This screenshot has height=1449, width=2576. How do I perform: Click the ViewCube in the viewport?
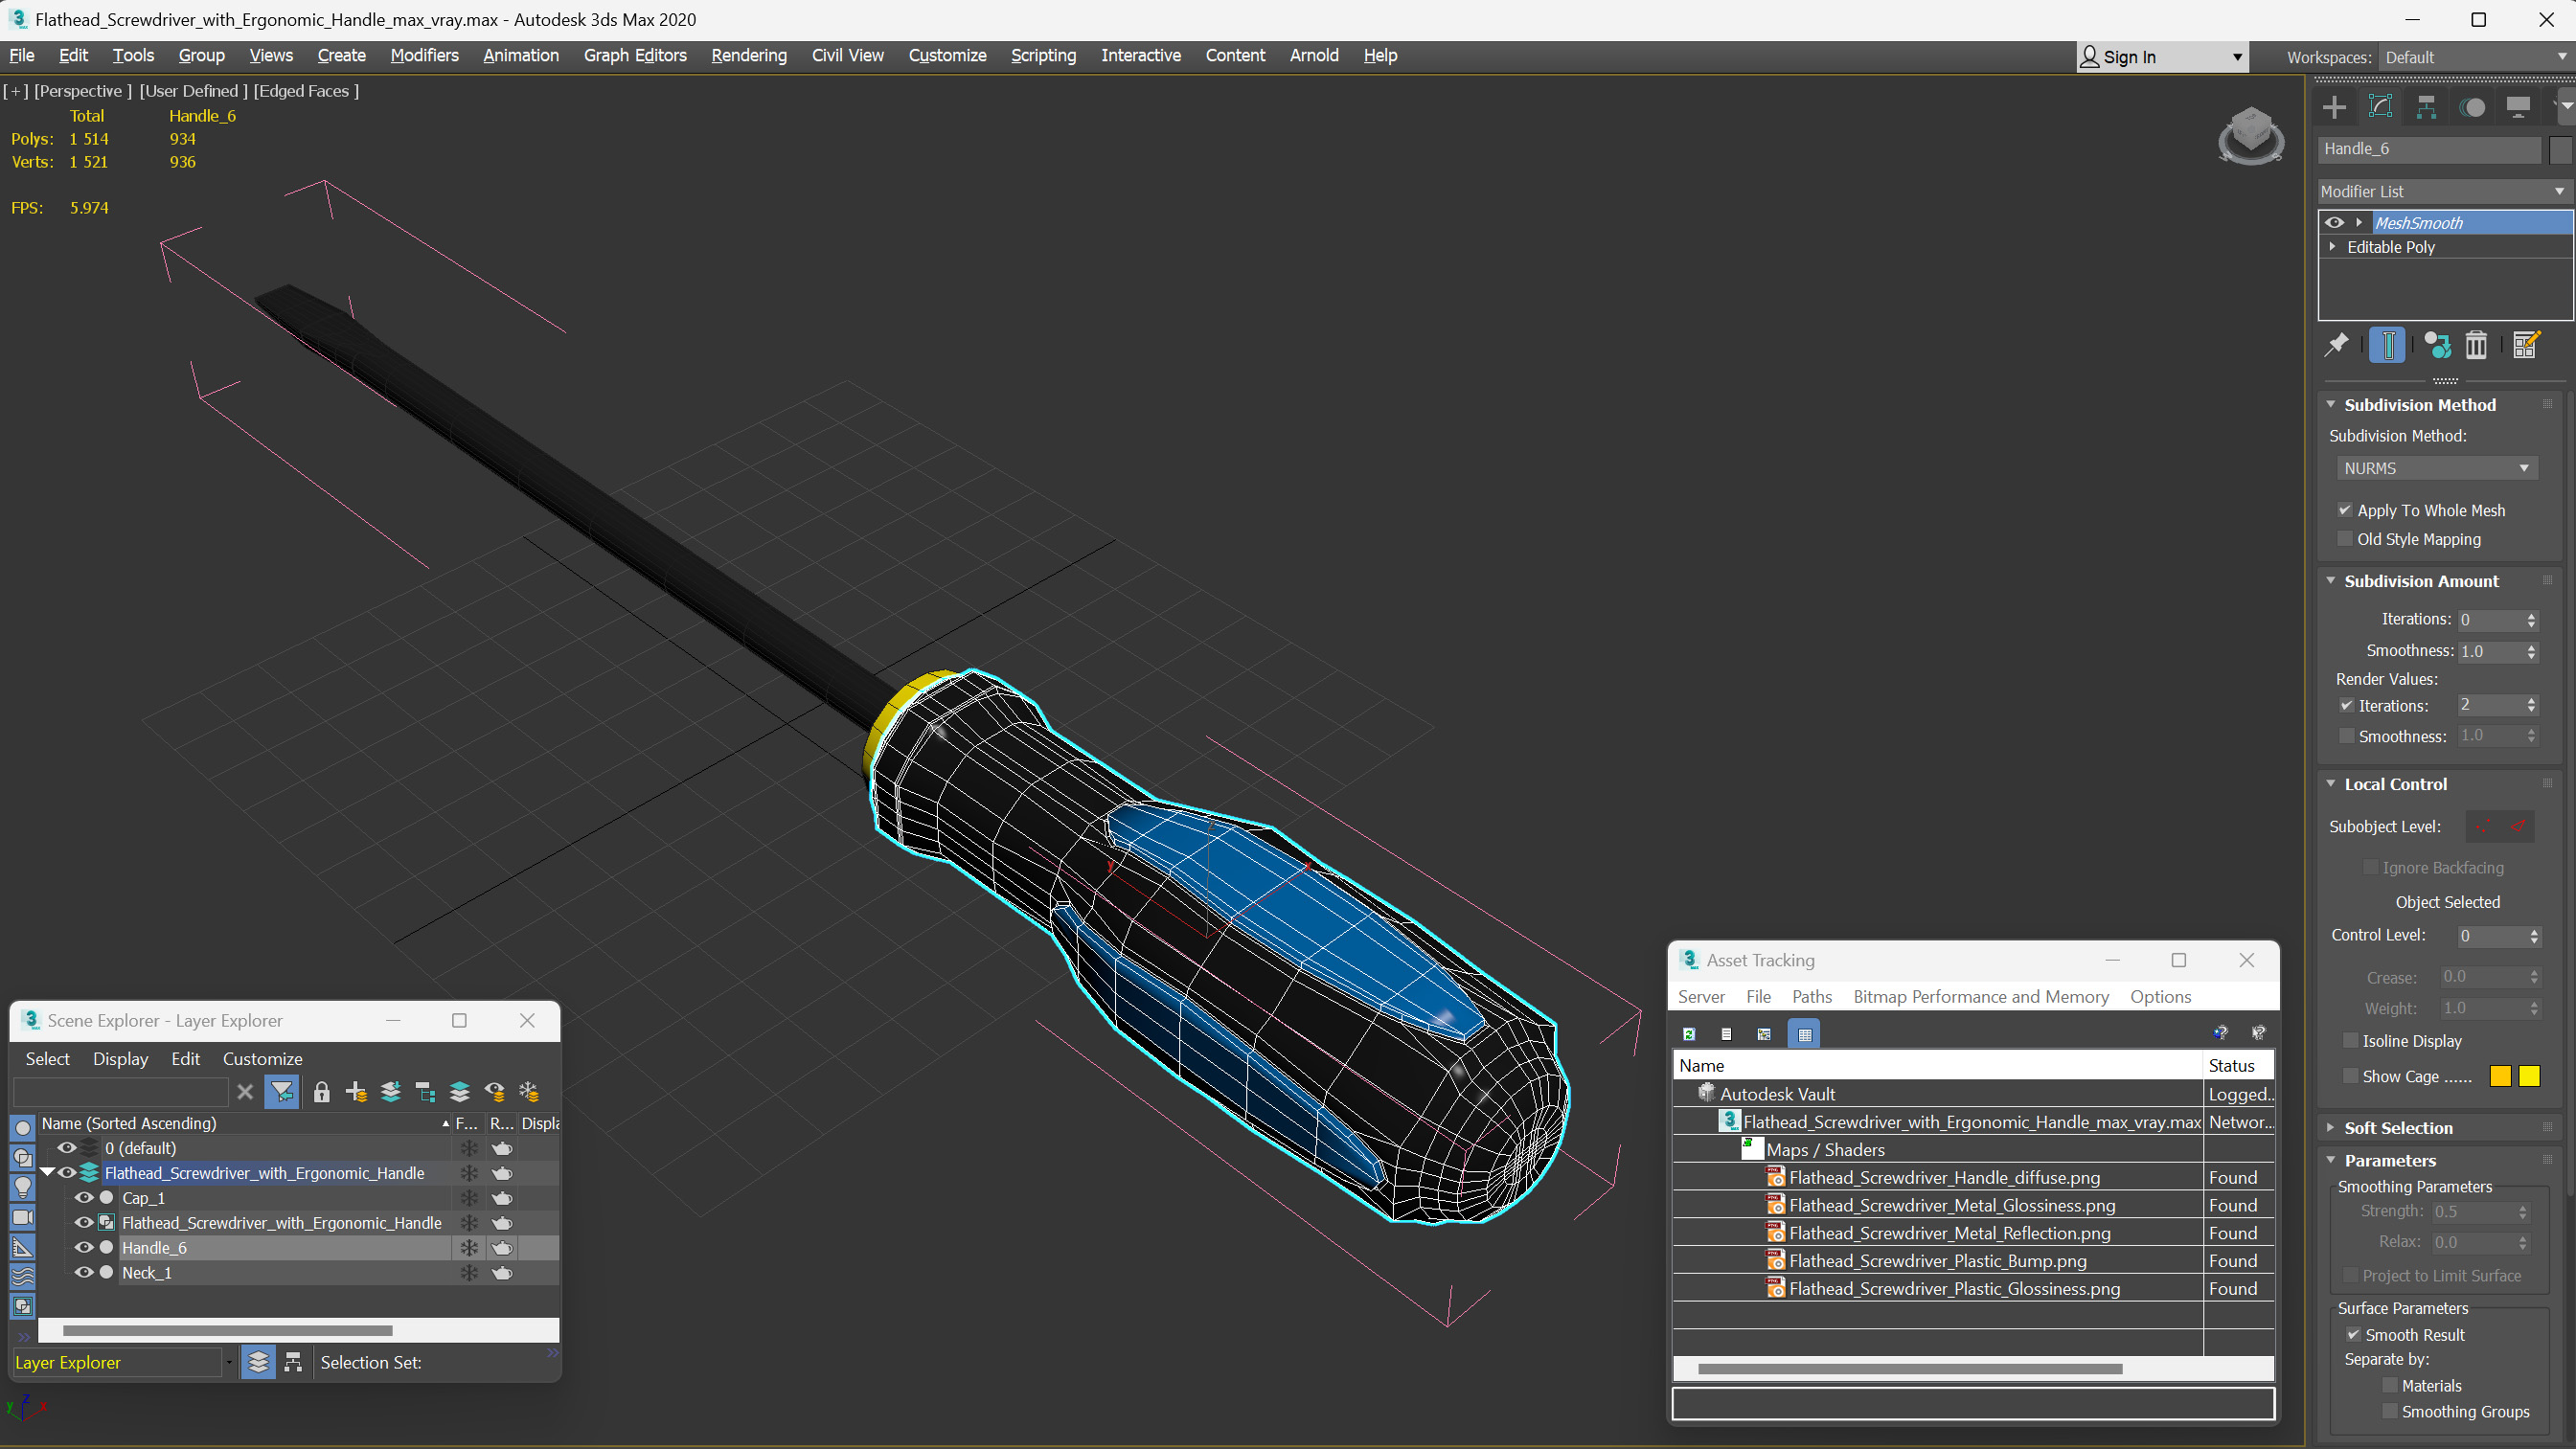click(2250, 135)
